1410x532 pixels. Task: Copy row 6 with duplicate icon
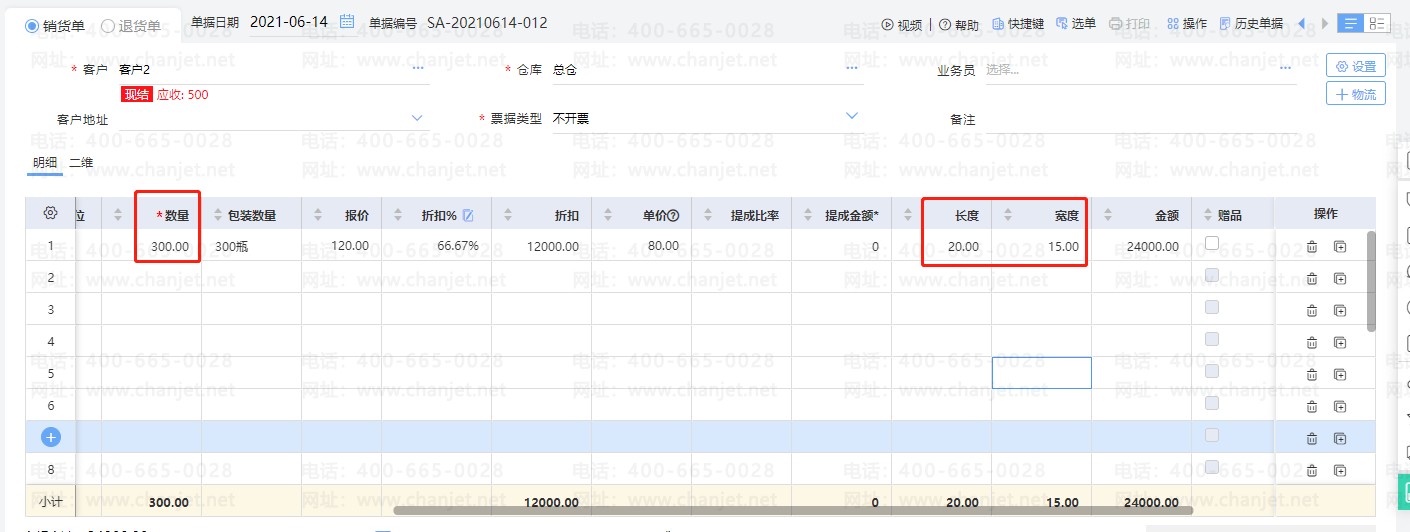coord(1340,406)
